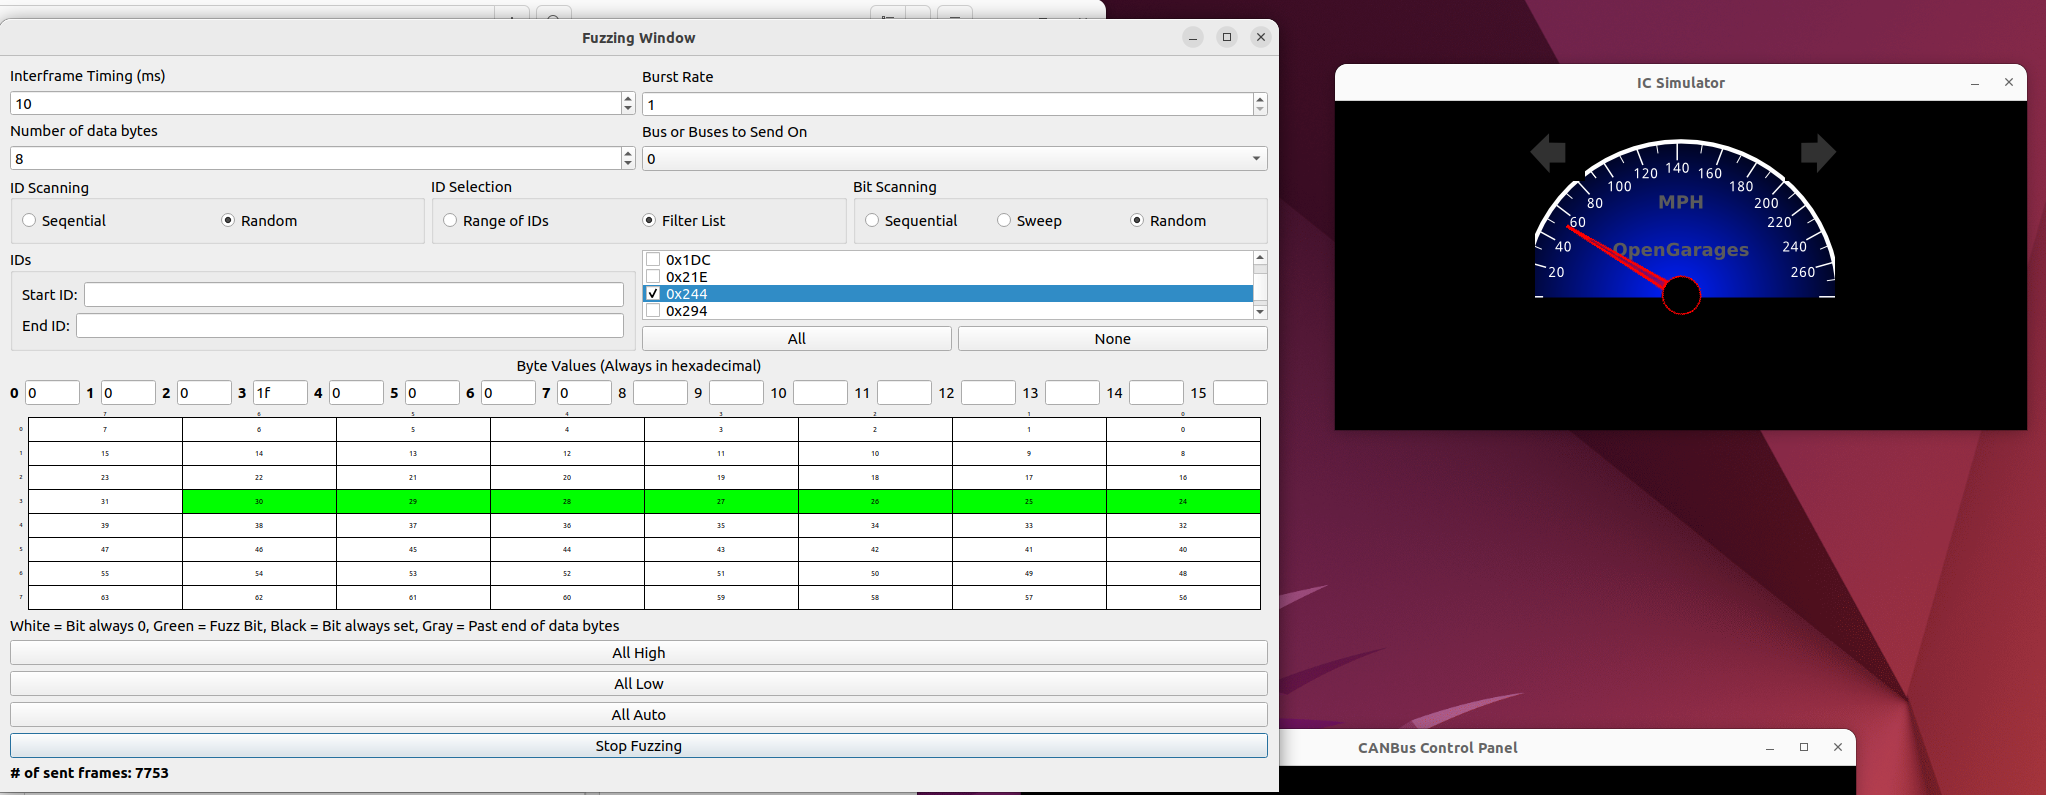
Task: Click the Interframe Timing value field
Action: point(316,103)
